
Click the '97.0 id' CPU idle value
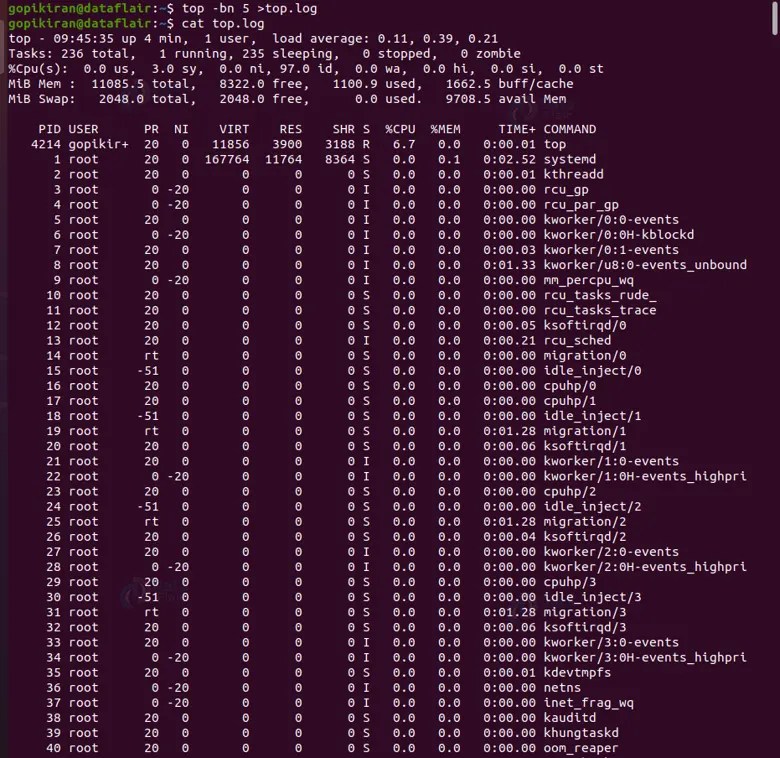309,69
